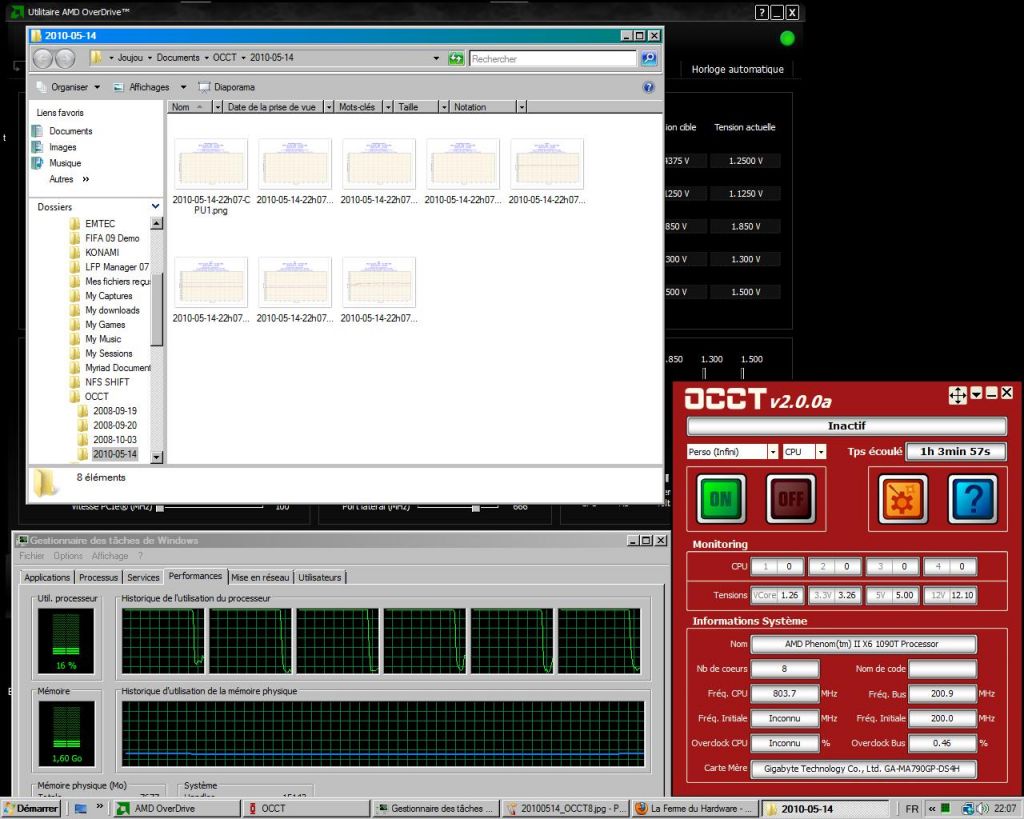
Task: Switch to Applications tab in Task Manager
Action: point(46,577)
